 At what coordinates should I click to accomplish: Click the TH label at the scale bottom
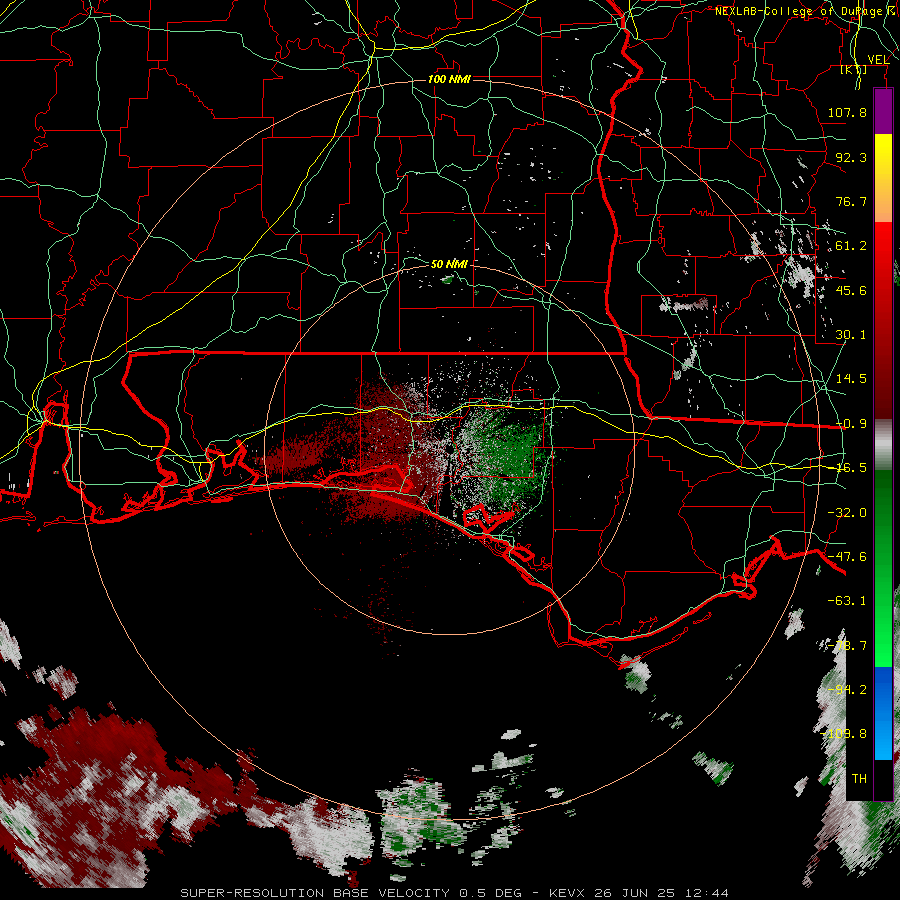coord(859,779)
